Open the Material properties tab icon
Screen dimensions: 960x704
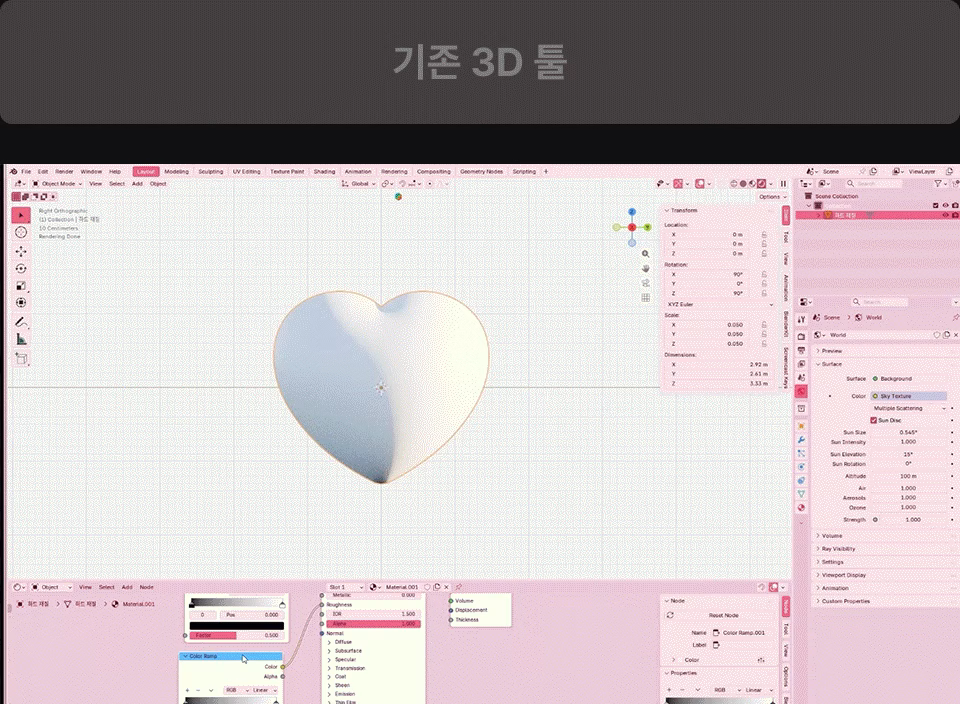[x=801, y=507]
